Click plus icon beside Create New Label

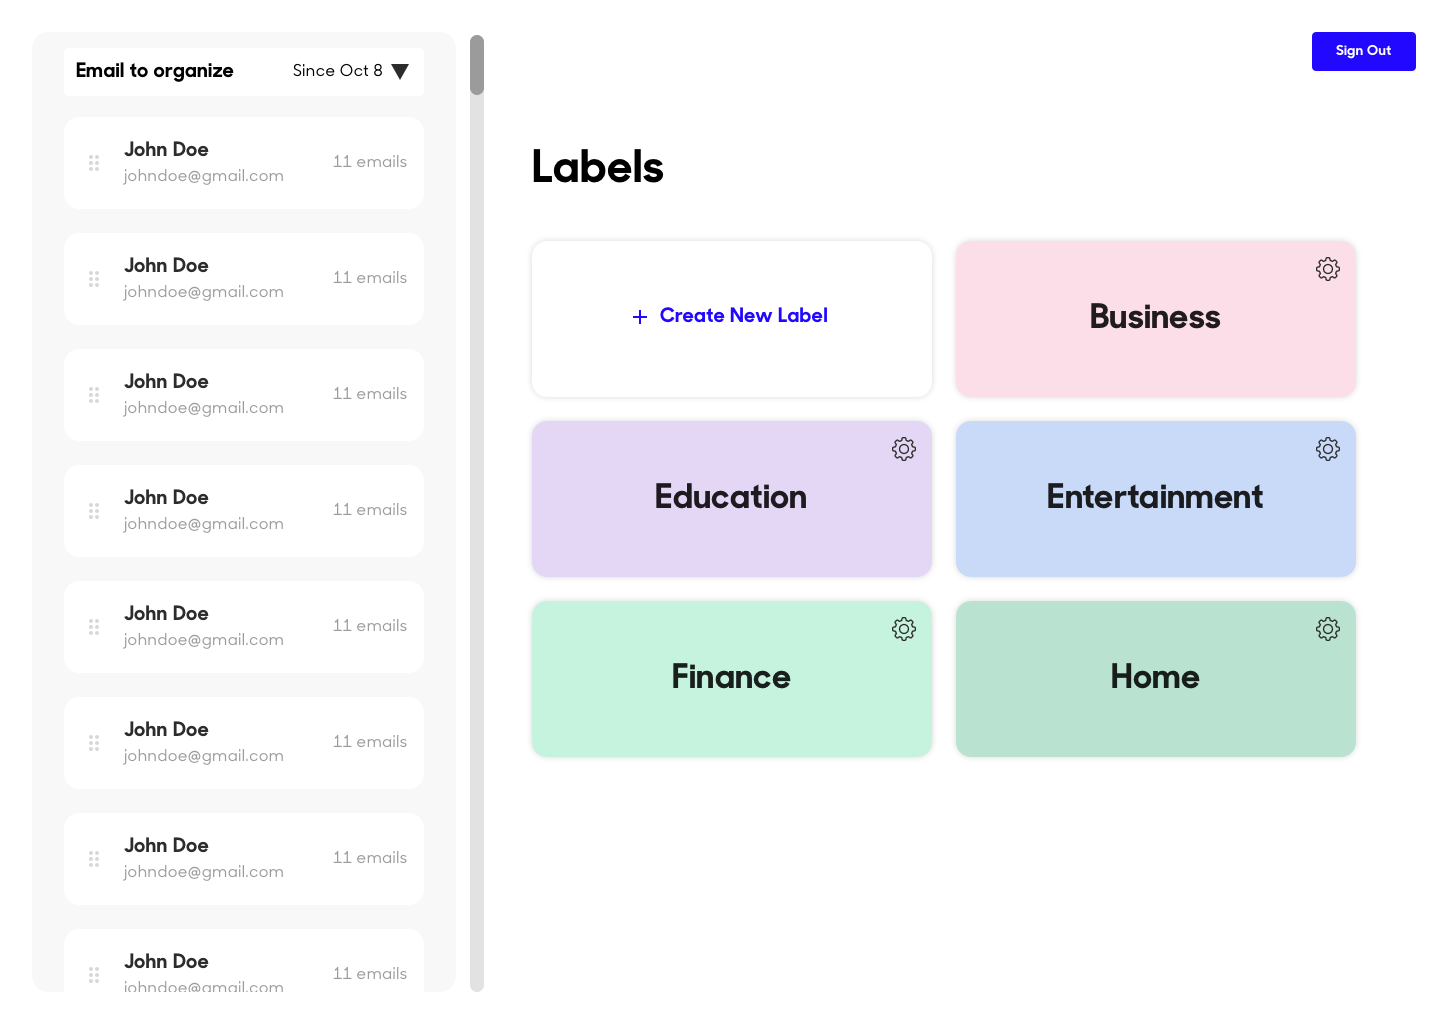[x=640, y=317]
